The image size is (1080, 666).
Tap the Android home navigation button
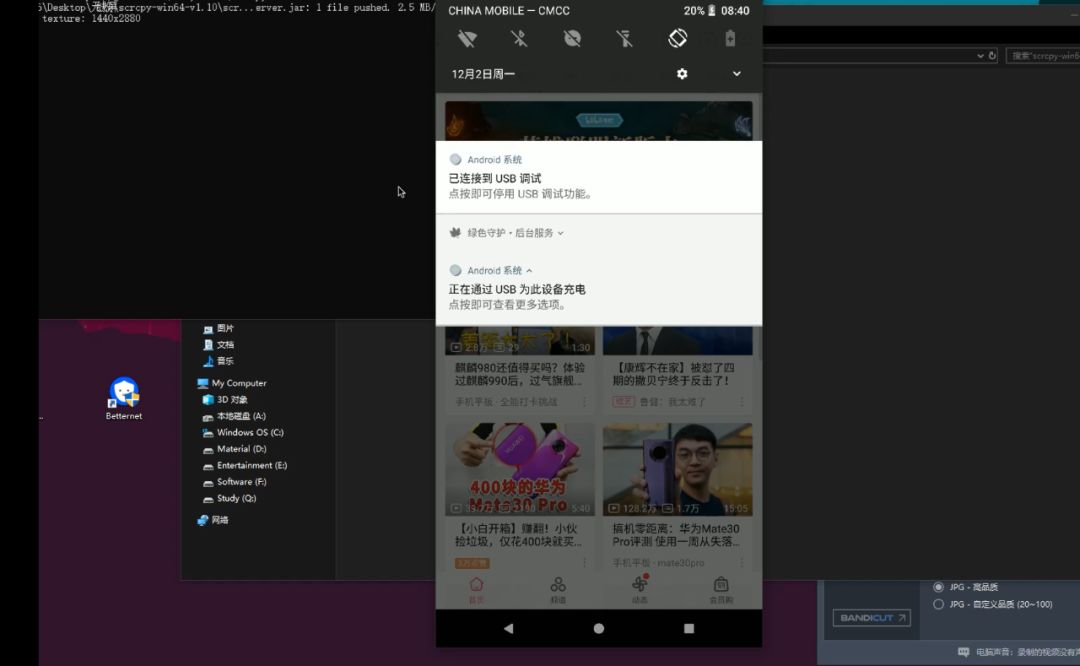tap(599, 628)
